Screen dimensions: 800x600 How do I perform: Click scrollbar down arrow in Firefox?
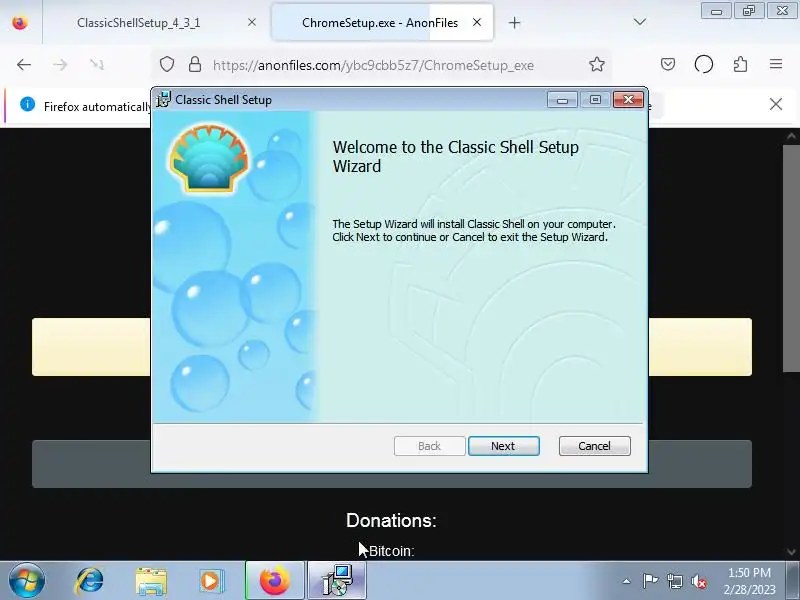791,552
